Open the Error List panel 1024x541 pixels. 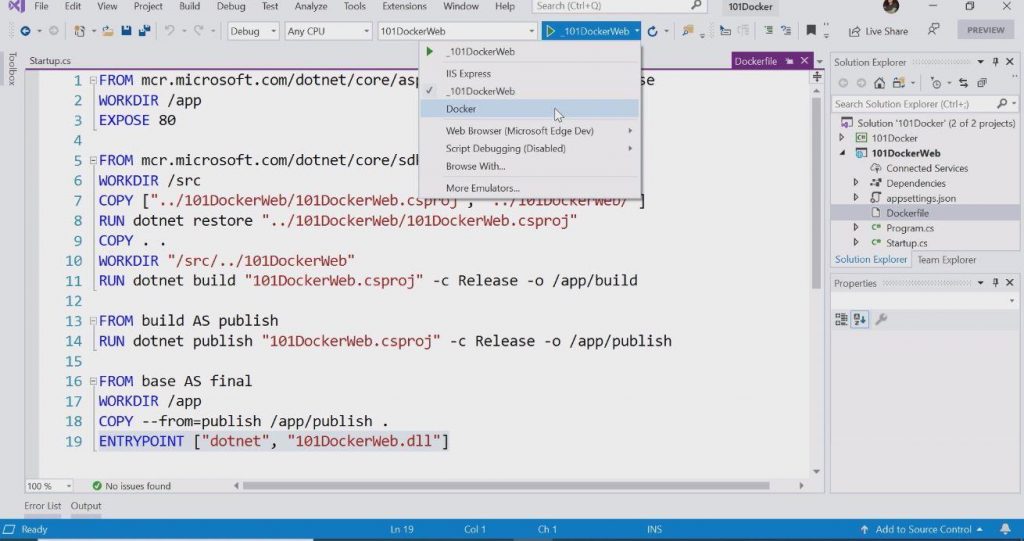click(42, 506)
